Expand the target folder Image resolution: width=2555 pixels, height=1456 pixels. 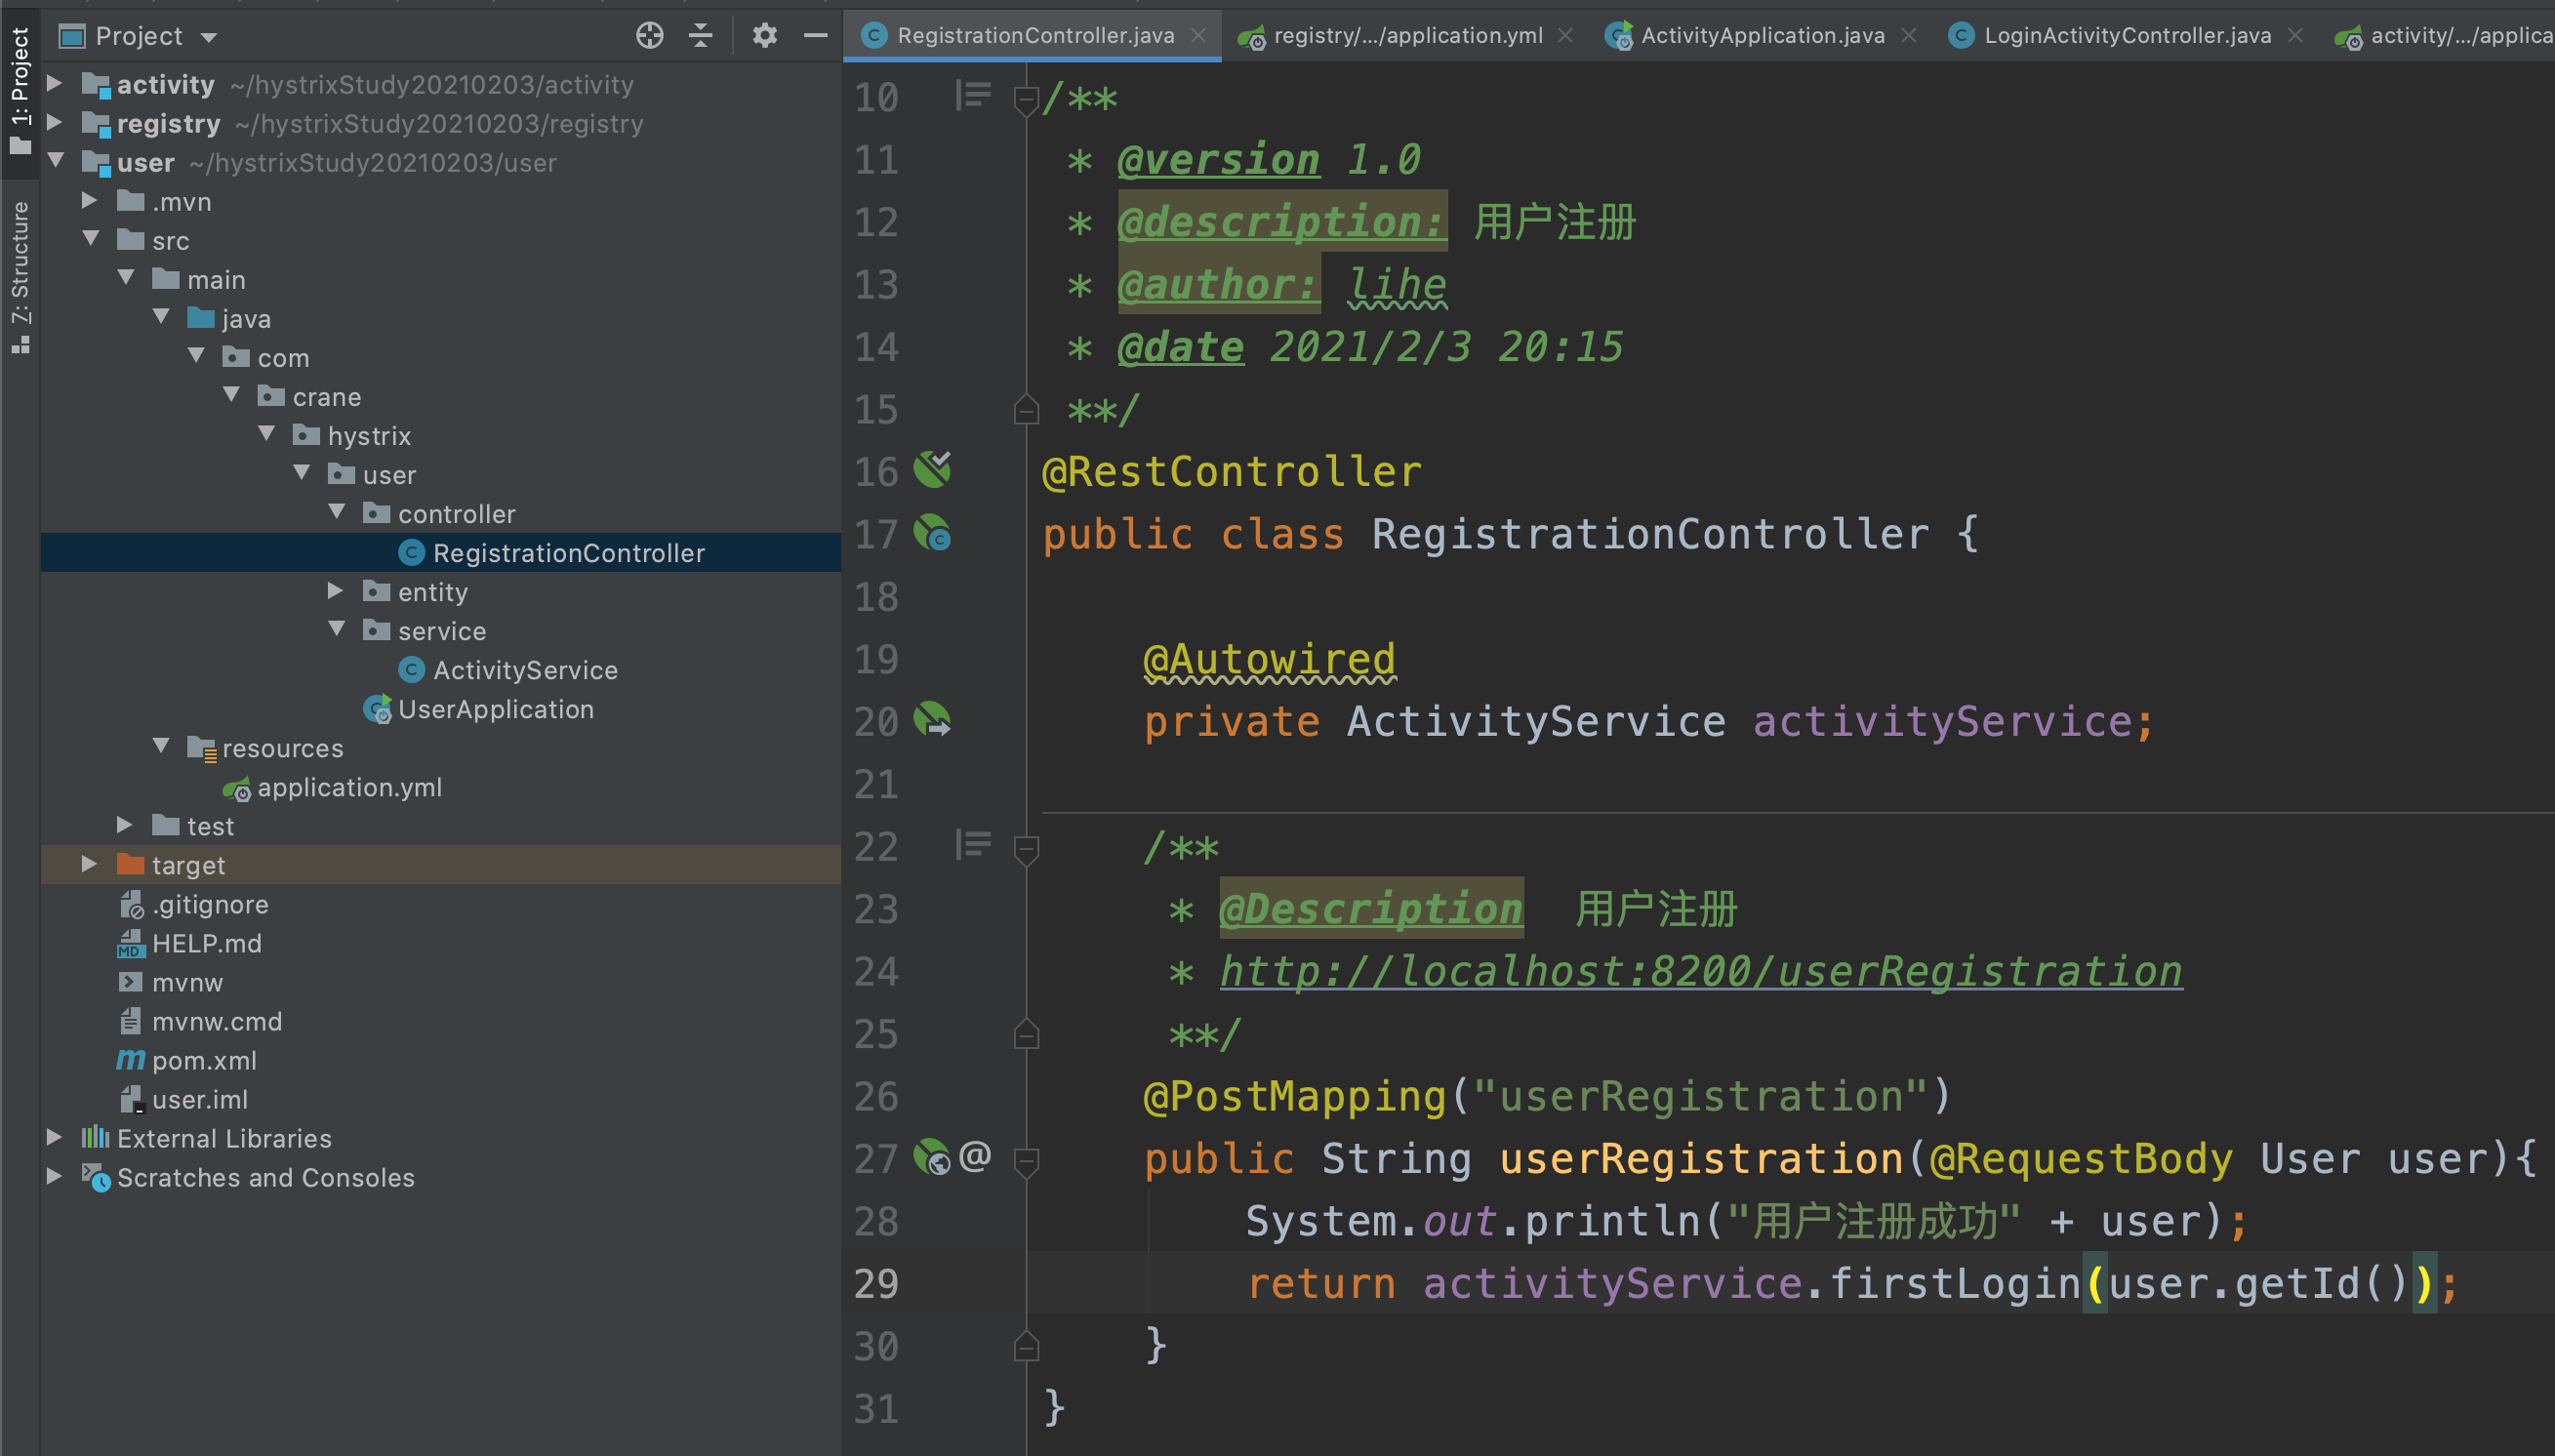pos(89,864)
